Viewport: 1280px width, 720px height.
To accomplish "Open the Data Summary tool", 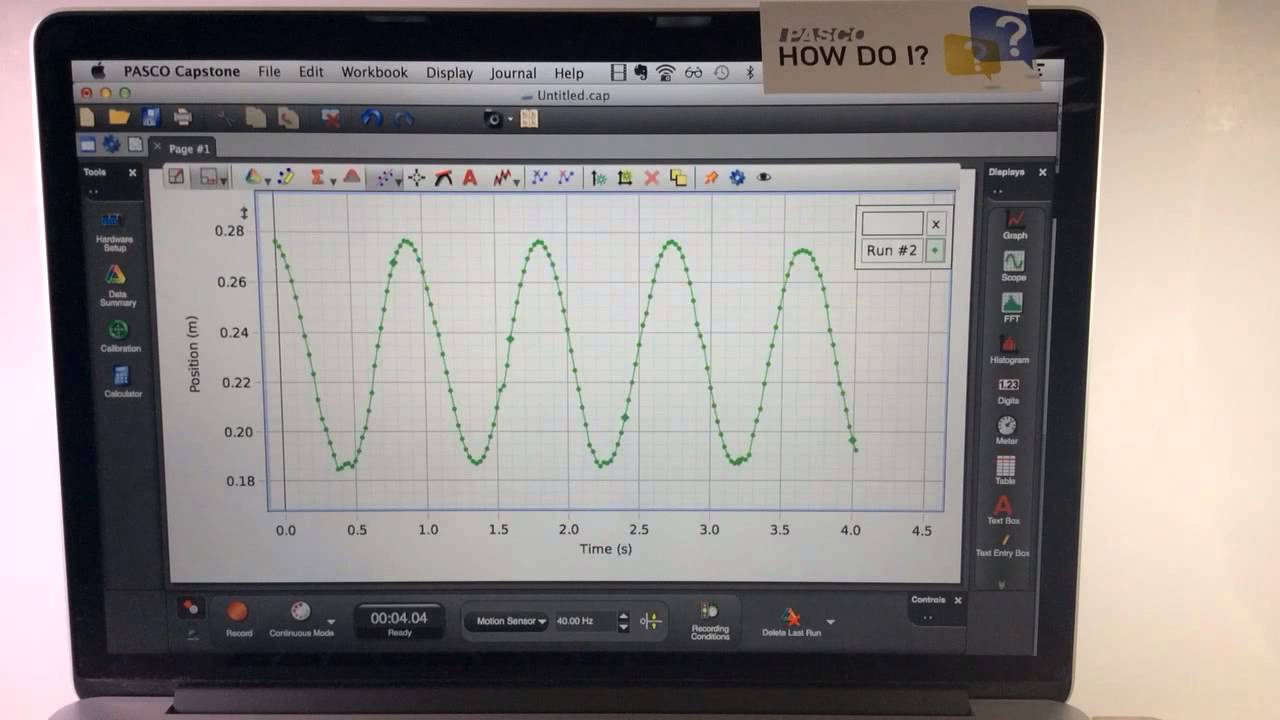I will tap(116, 284).
